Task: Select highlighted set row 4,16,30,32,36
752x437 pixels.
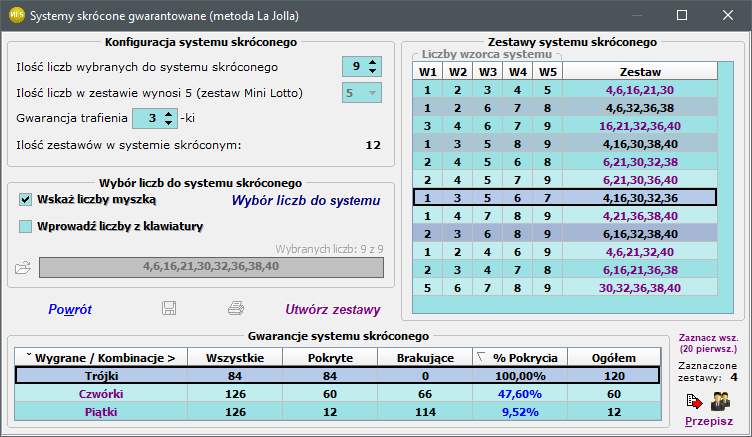Action: click(x=565, y=198)
